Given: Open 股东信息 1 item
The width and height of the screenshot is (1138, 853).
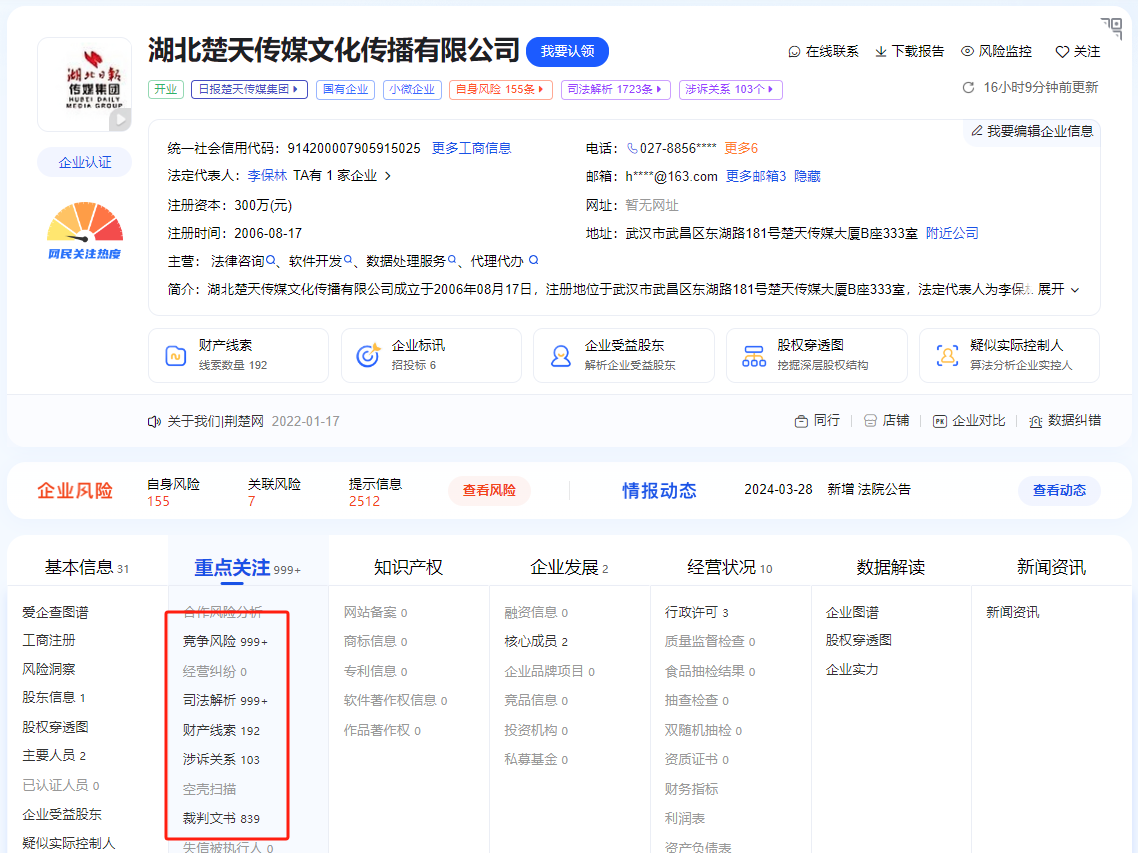Looking at the screenshot, I should pos(54,698).
